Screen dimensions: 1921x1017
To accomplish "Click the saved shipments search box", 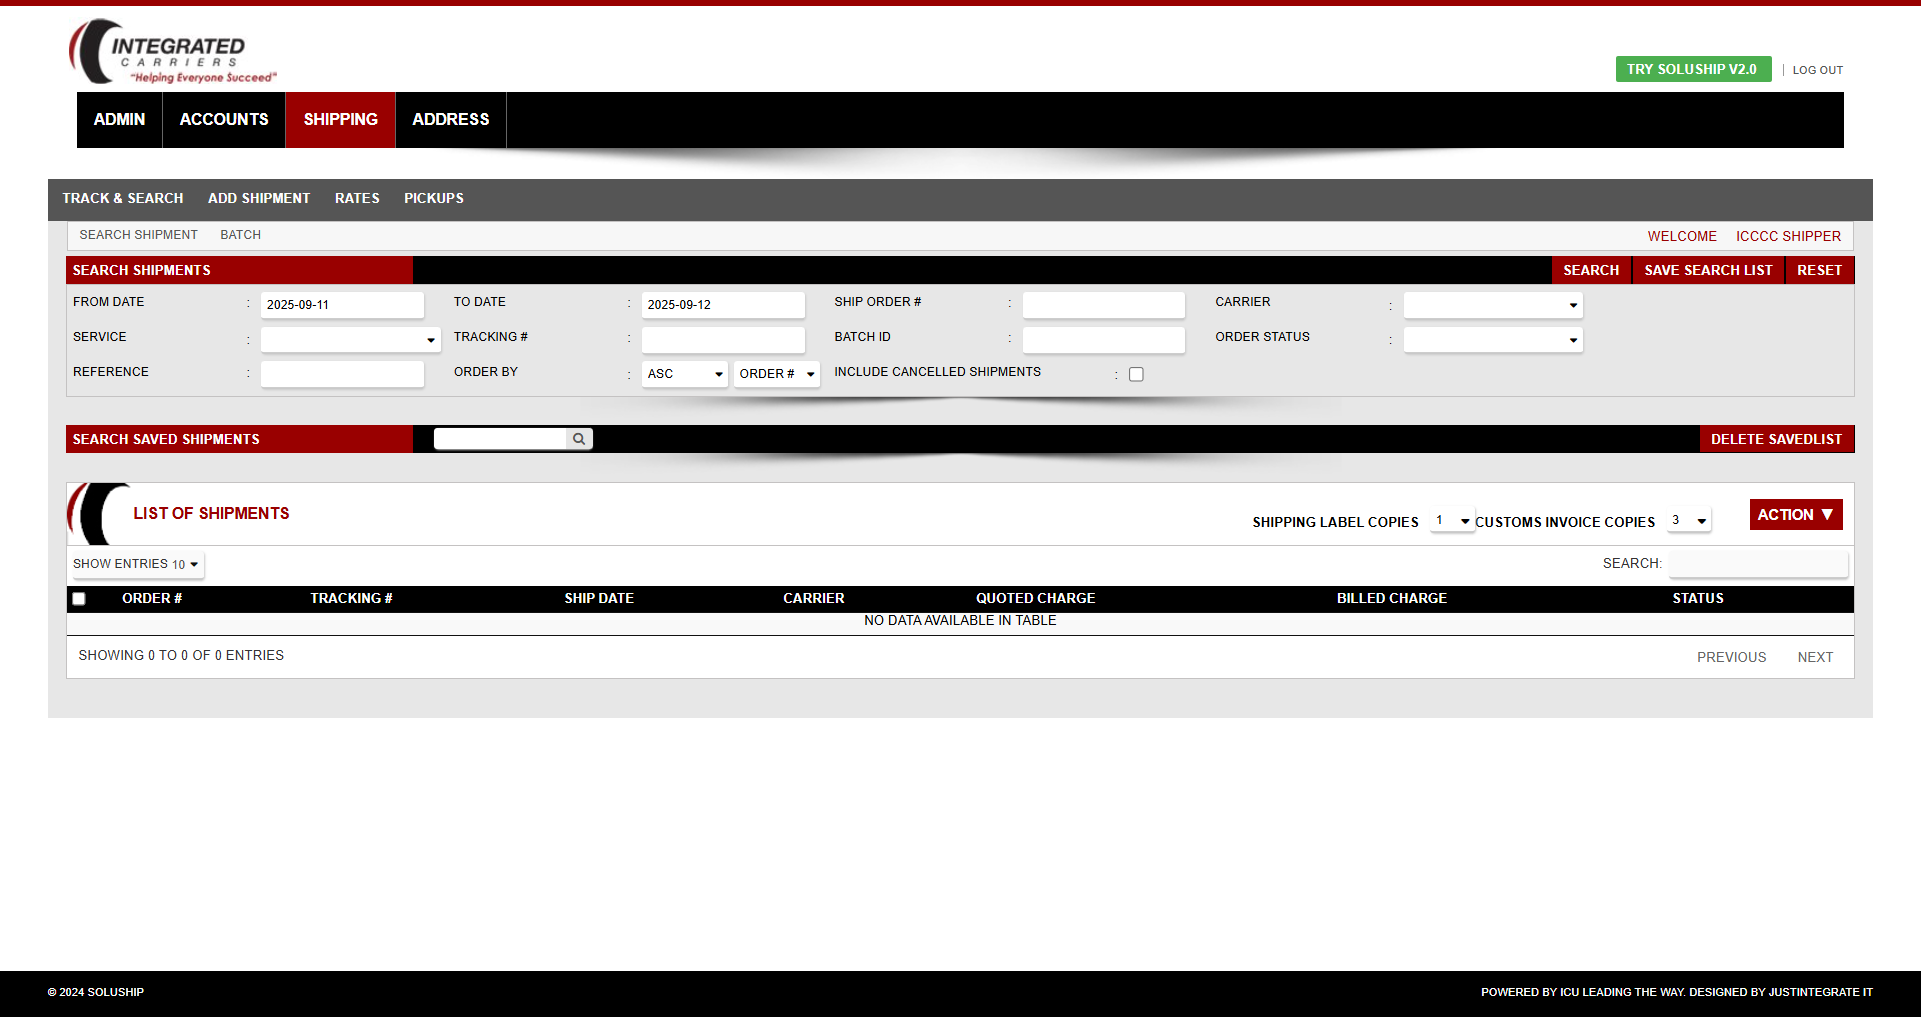I will click(x=501, y=439).
